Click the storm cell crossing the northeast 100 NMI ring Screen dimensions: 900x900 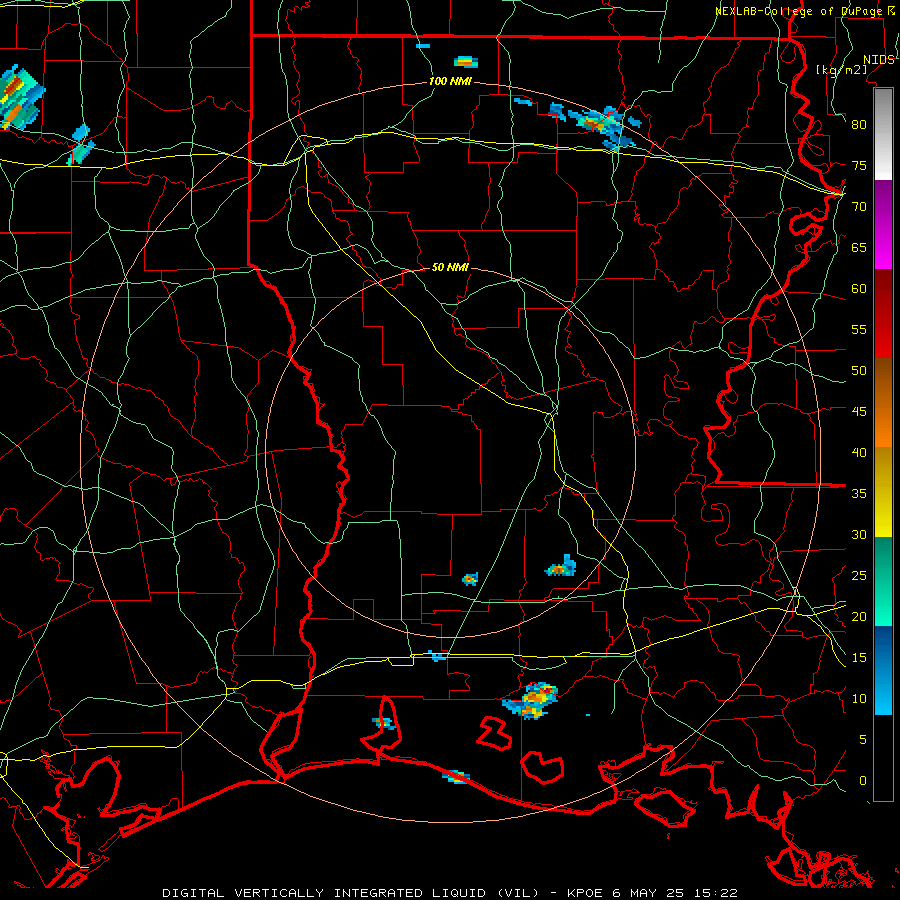click(x=603, y=126)
